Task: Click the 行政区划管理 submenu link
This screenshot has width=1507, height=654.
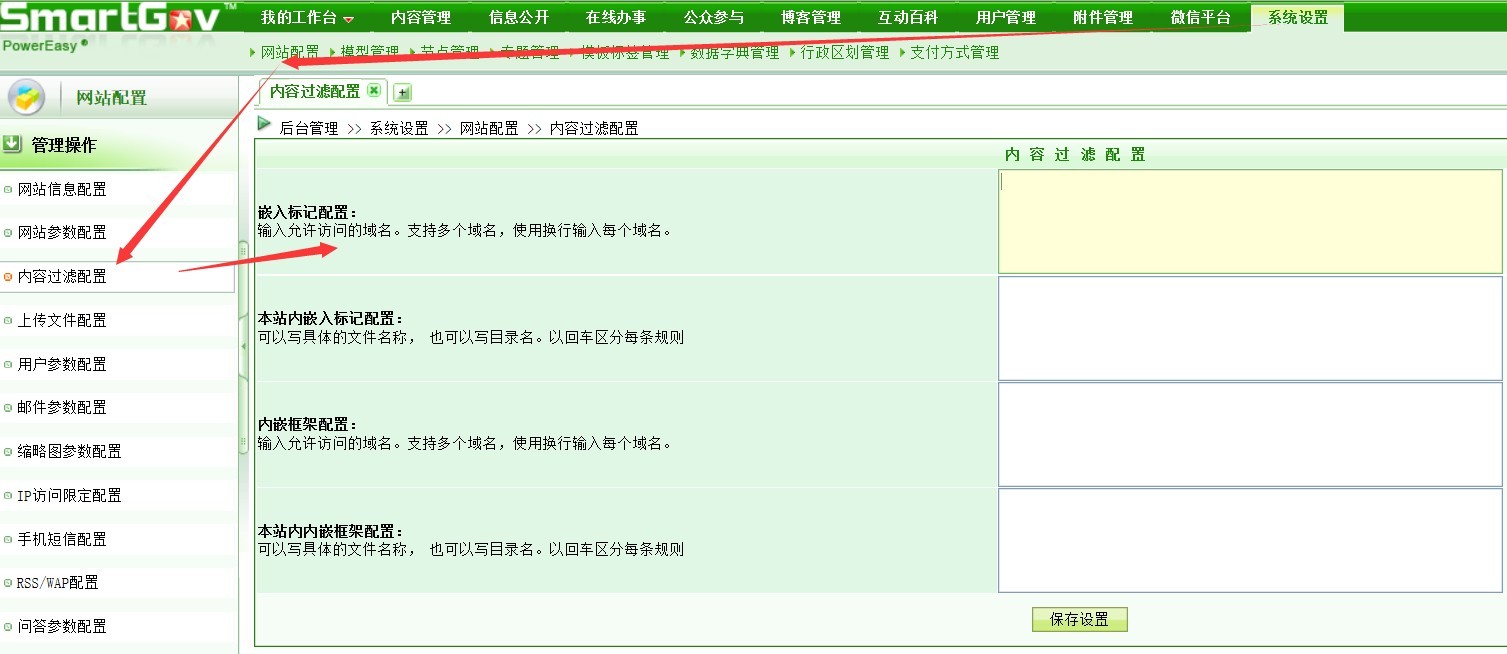Action: coord(844,53)
